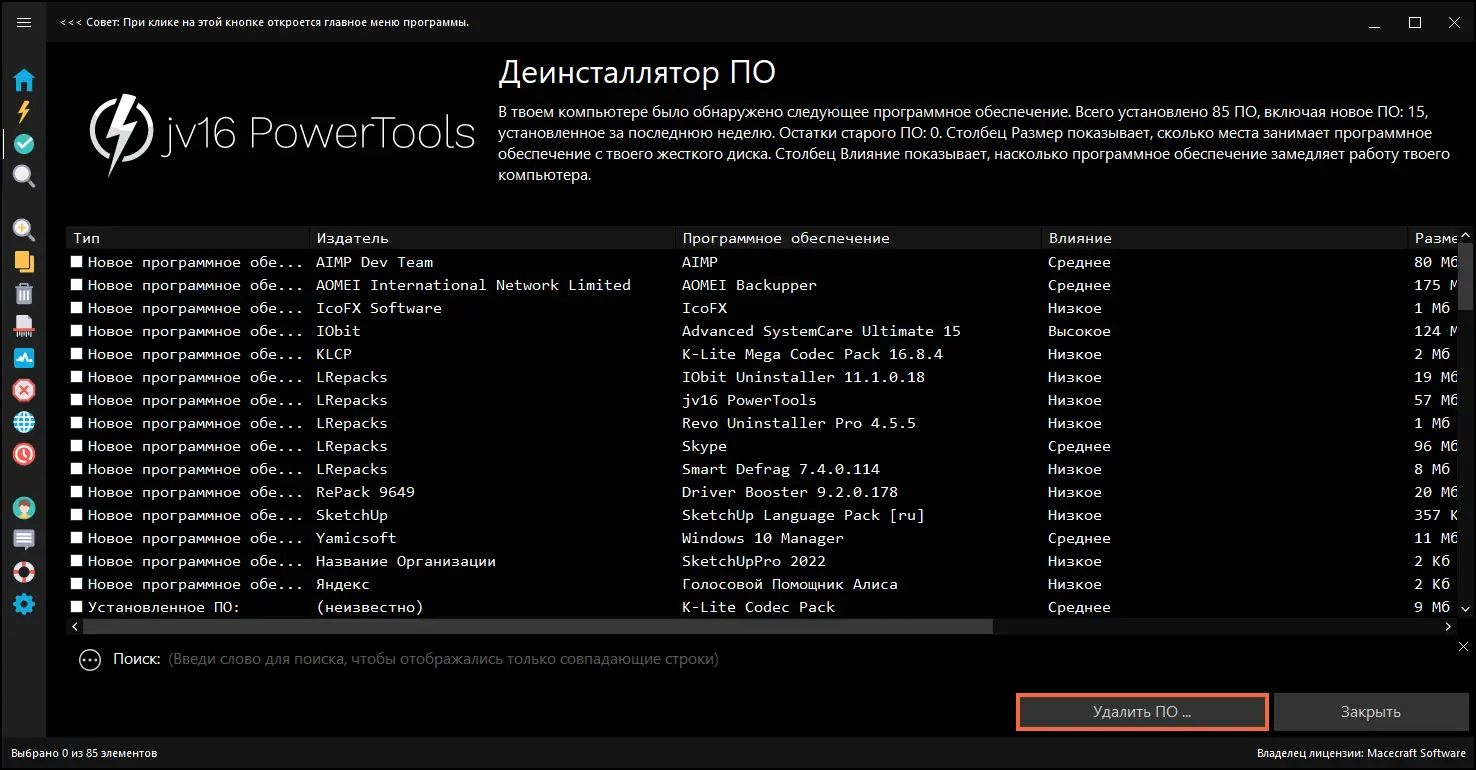Tick the checkbox for AOMEI Backupper row
The image size is (1476, 770).
click(77, 285)
